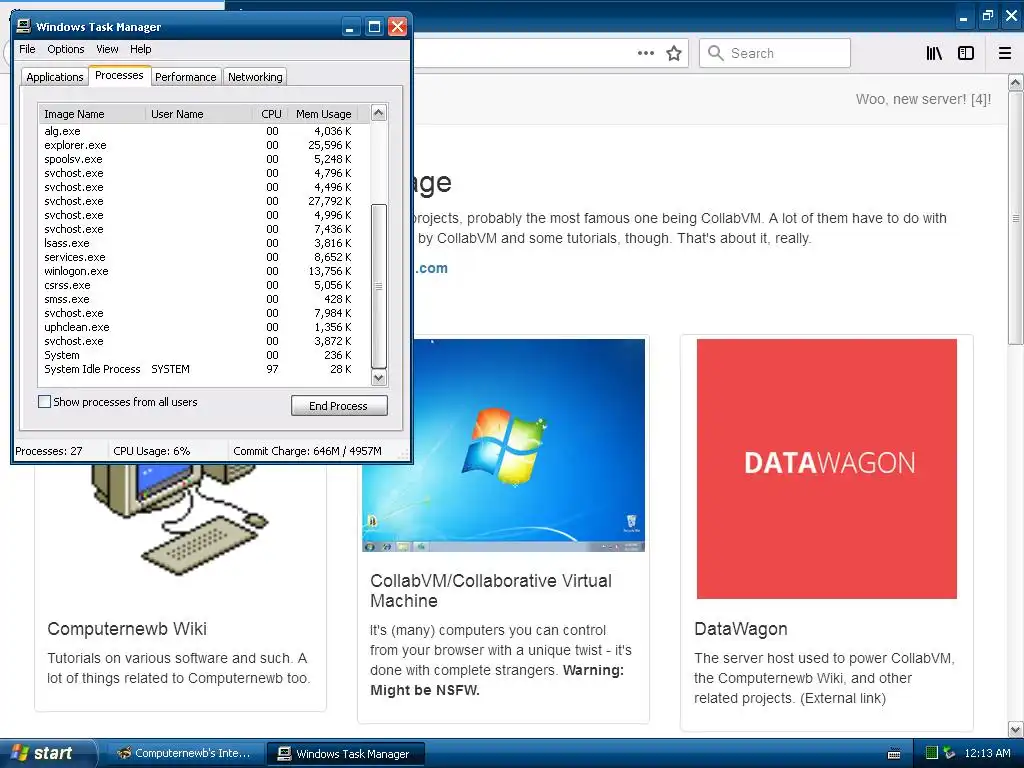Screen dimensions: 1024x768
Task: Enable Show processes from all users
Action: coord(44,402)
